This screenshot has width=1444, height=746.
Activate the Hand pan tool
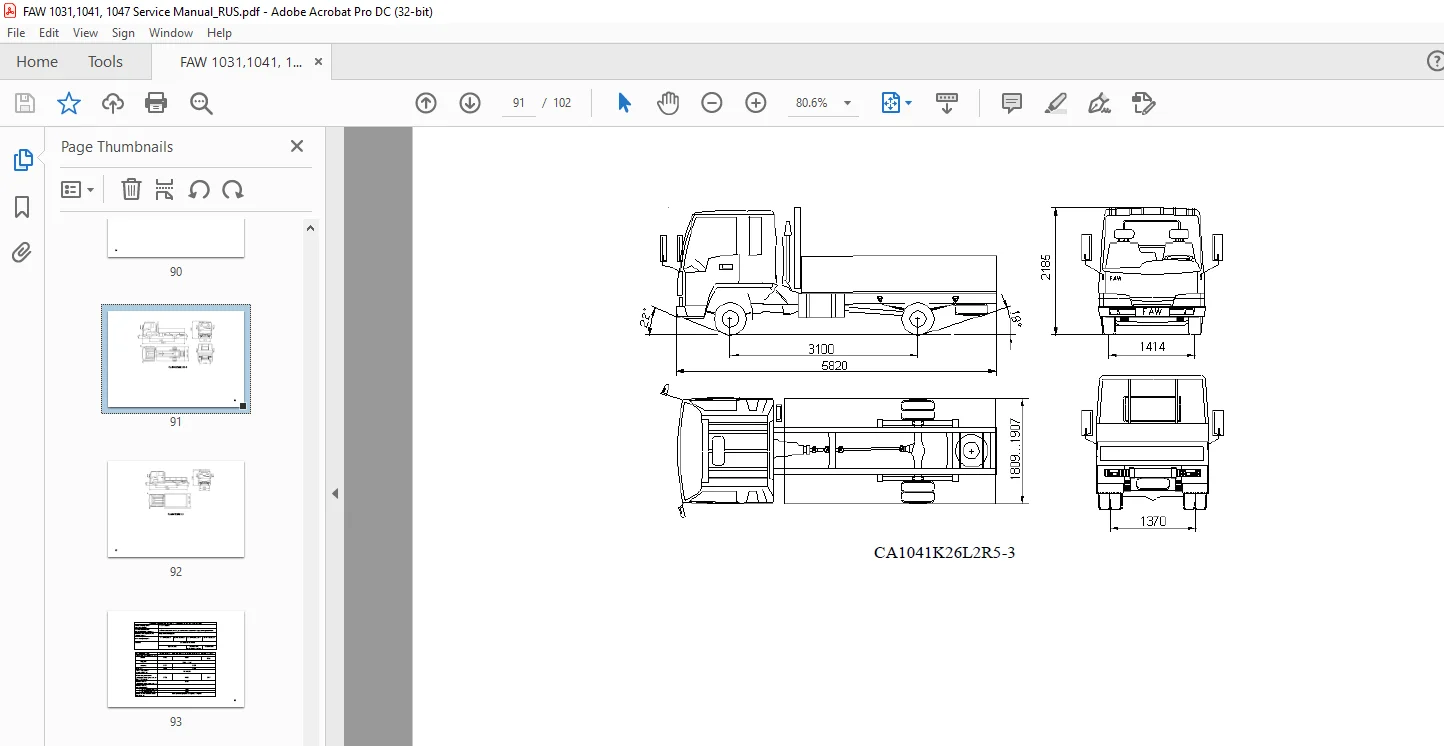(x=668, y=103)
